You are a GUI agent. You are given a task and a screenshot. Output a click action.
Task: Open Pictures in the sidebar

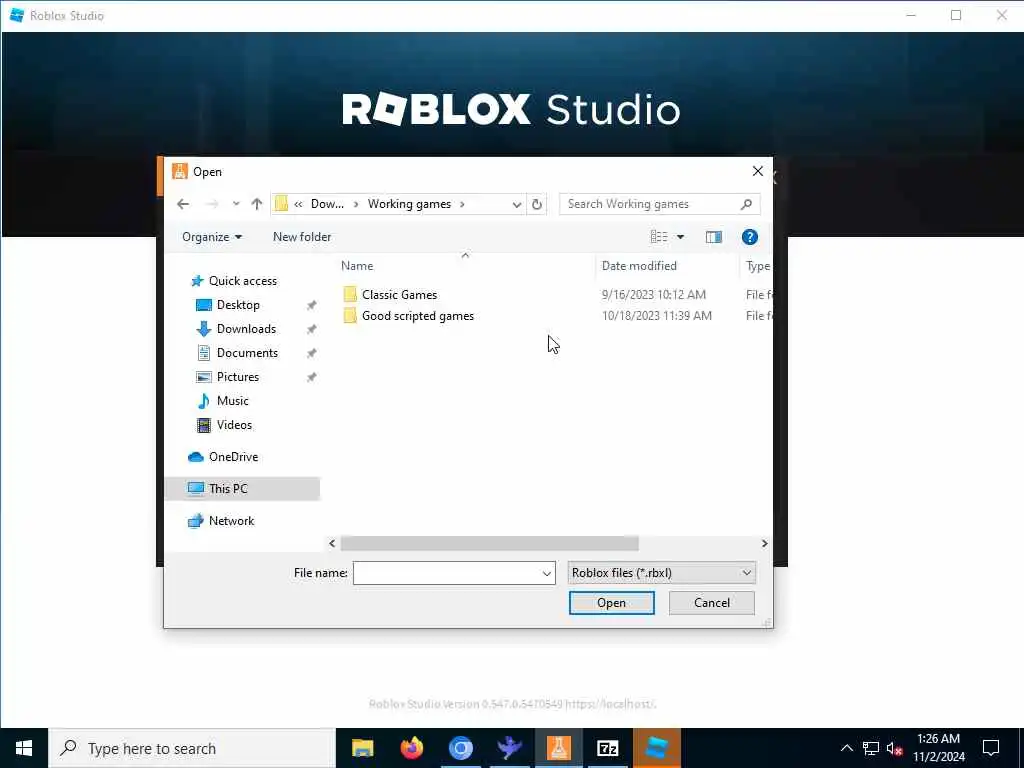coord(238,377)
